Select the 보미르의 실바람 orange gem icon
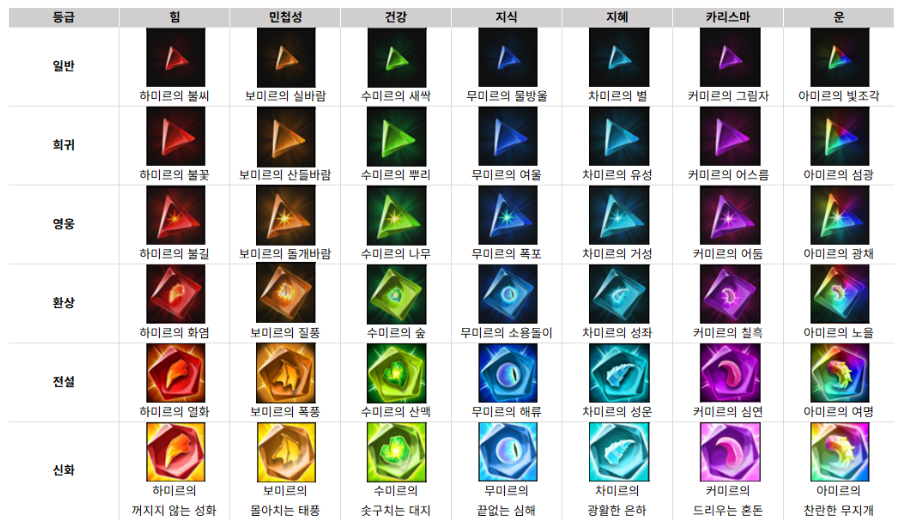The image size is (904, 520). 286,58
